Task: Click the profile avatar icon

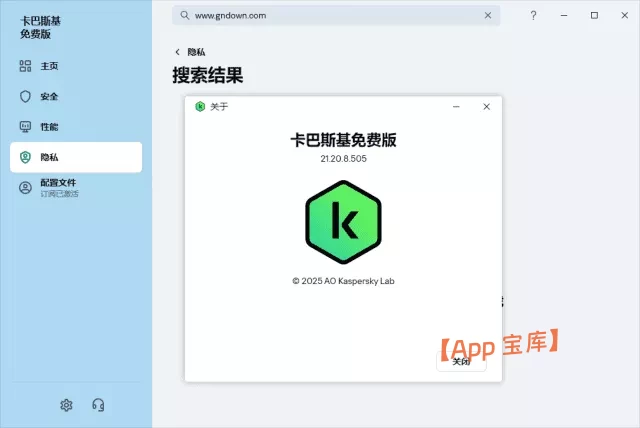Action: click(25, 188)
